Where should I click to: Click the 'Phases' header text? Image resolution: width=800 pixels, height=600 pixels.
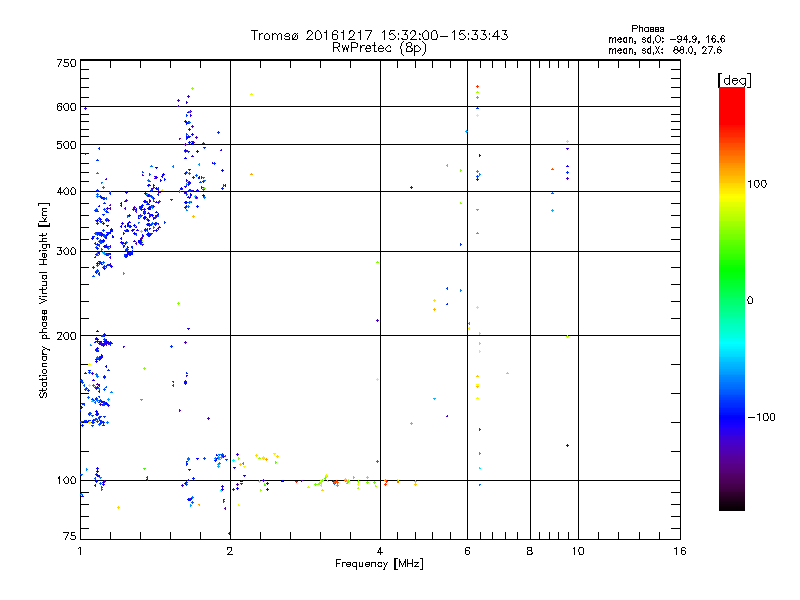(647, 29)
